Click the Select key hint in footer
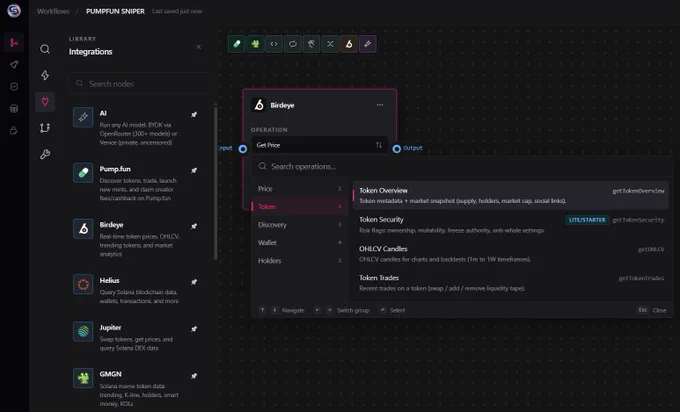680x412 pixels. pos(392,310)
